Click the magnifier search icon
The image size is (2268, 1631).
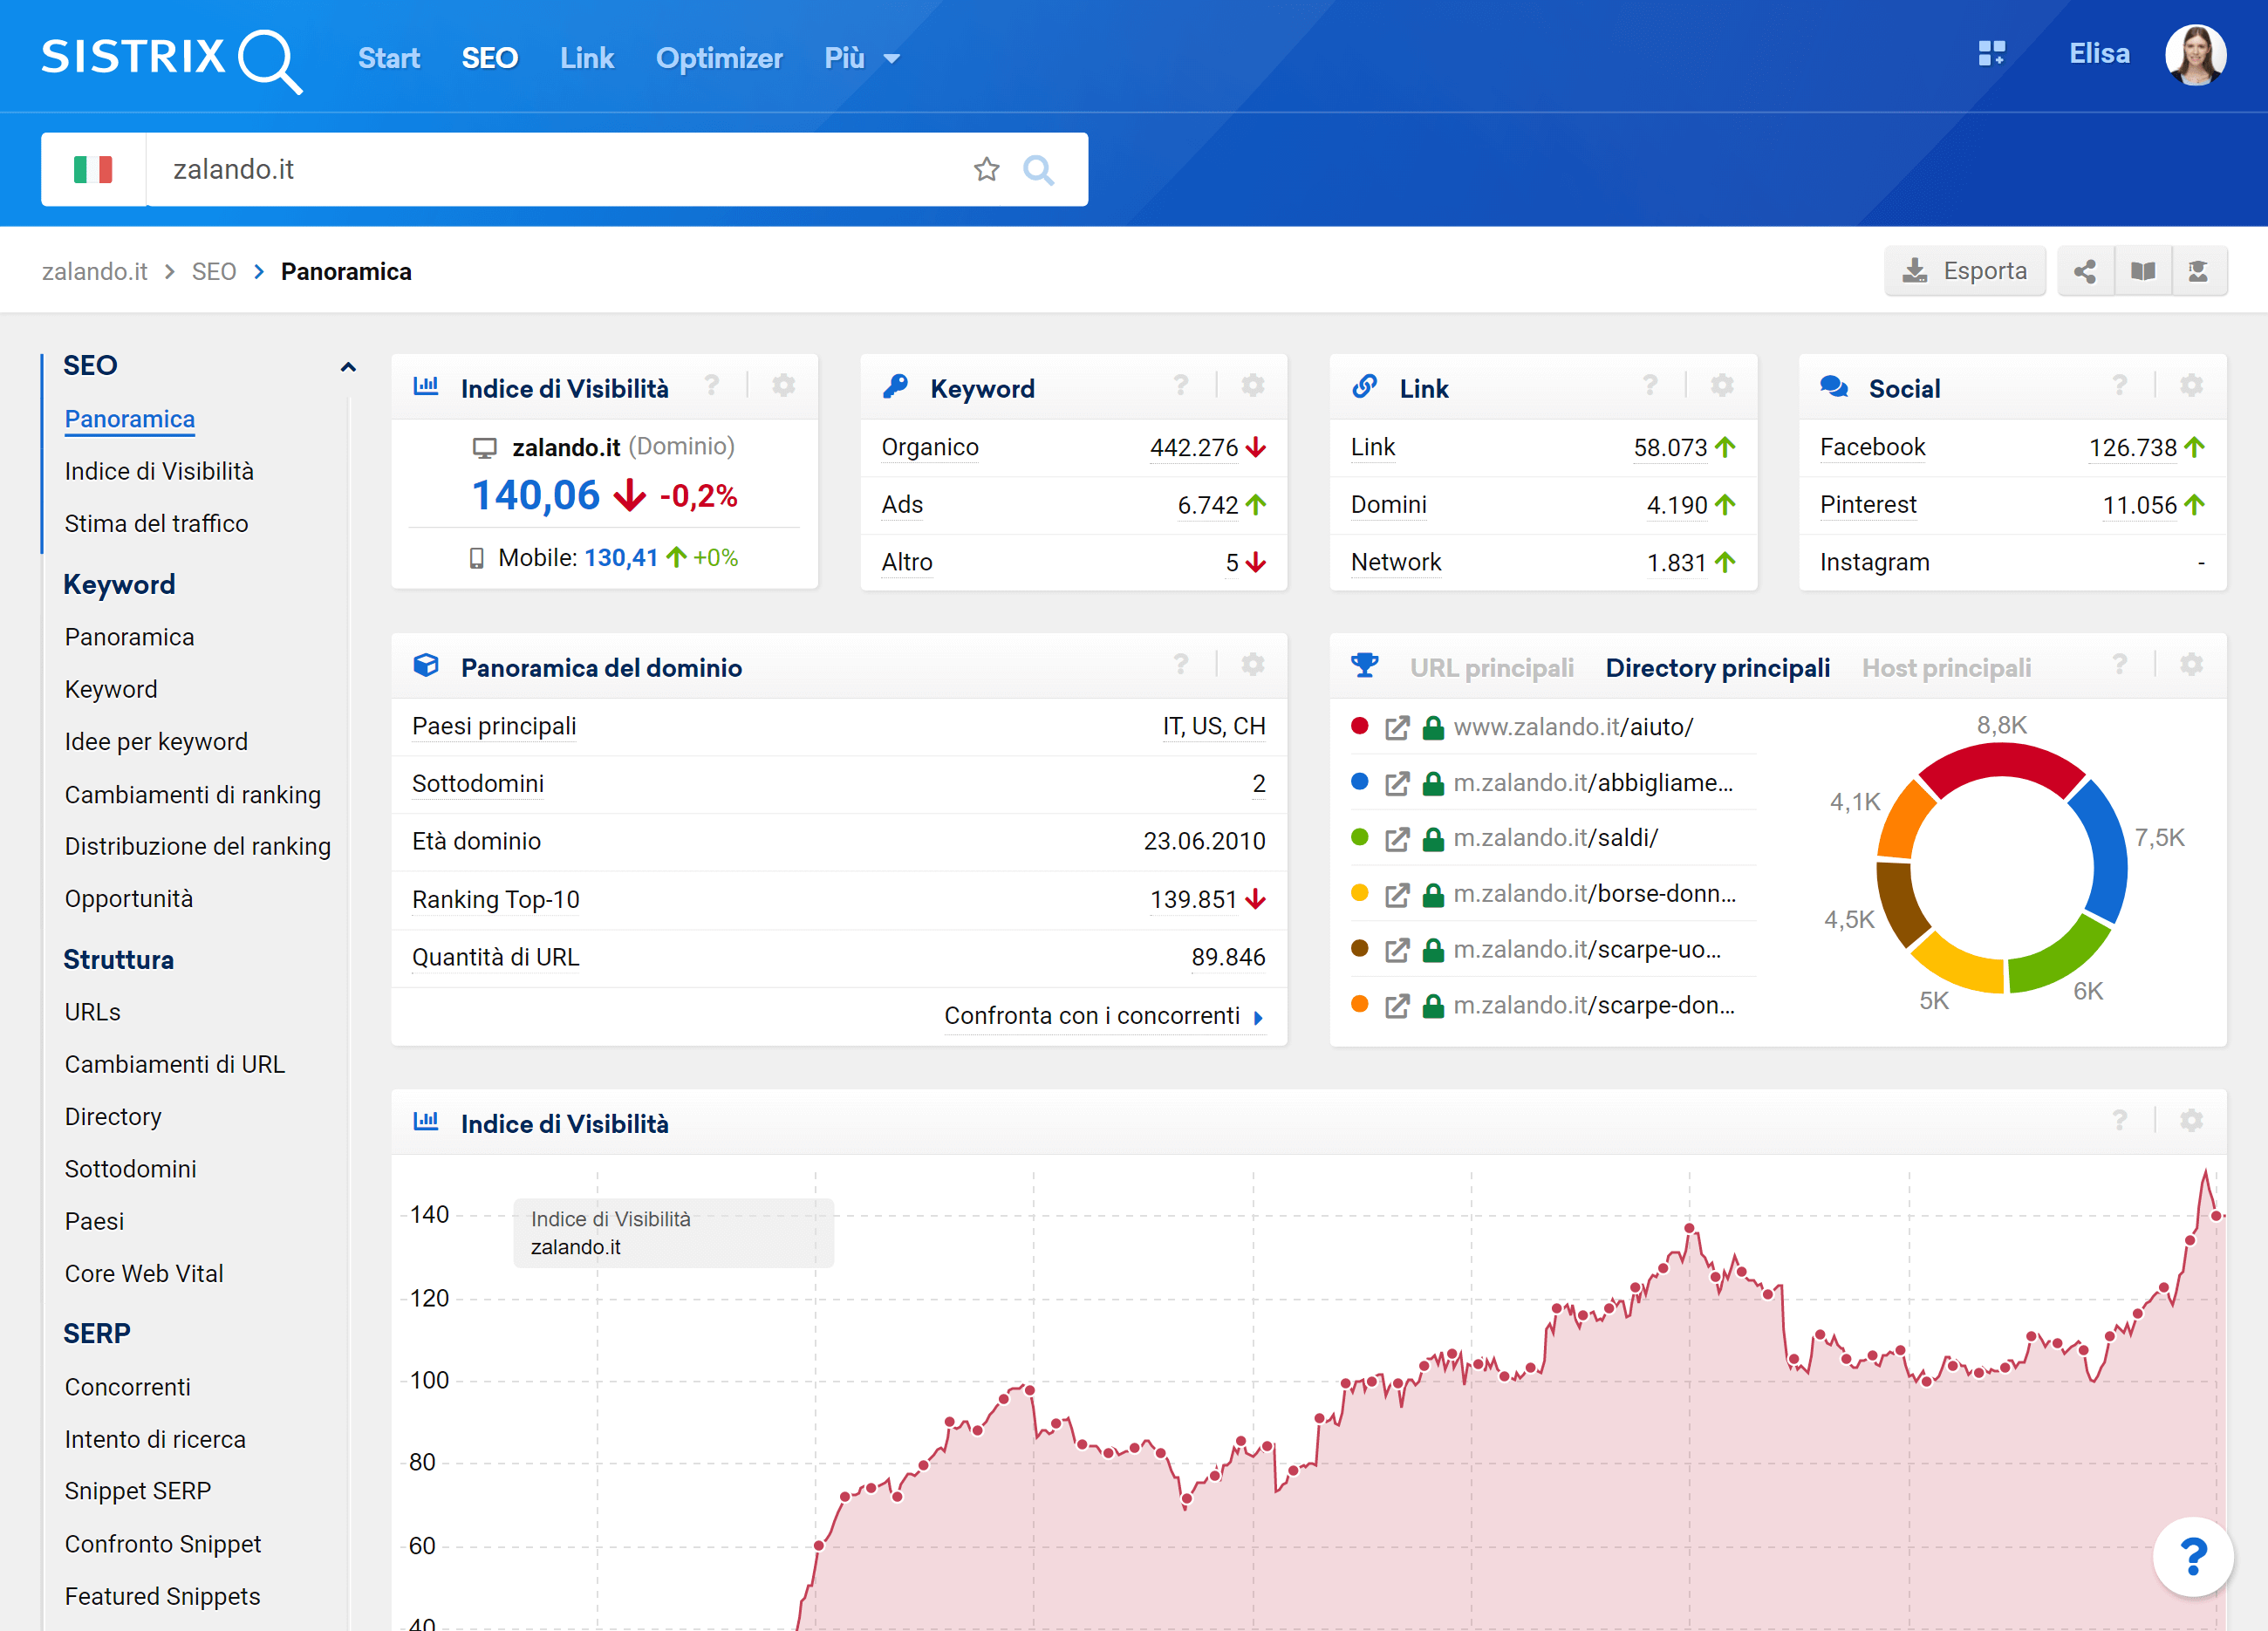coord(1038,170)
